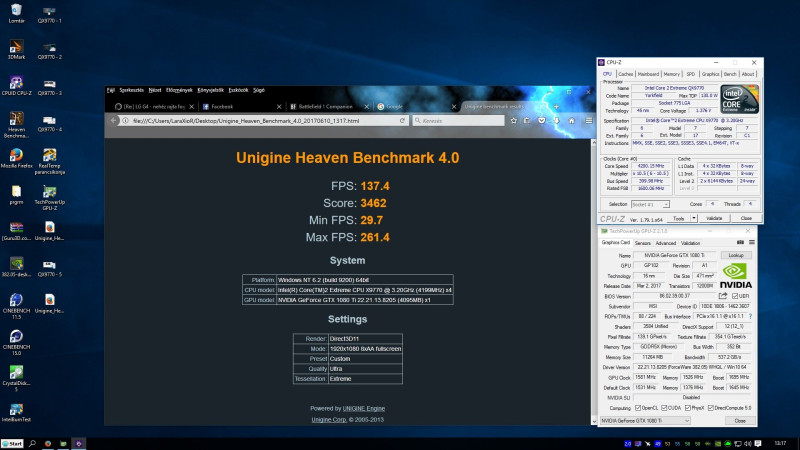Open Heaven Benchmark desktop shortcut
The width and height of the screenshot is (800, 450).
16,125
